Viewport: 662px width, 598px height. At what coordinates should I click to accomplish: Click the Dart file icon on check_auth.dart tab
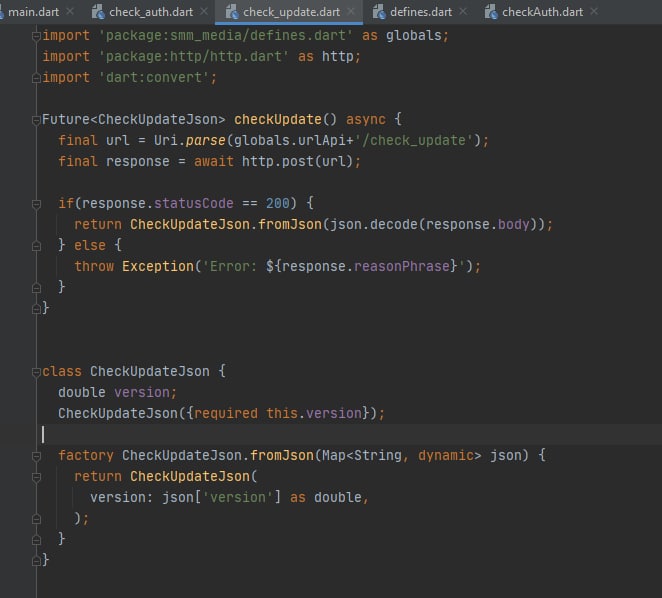(98, 12)
